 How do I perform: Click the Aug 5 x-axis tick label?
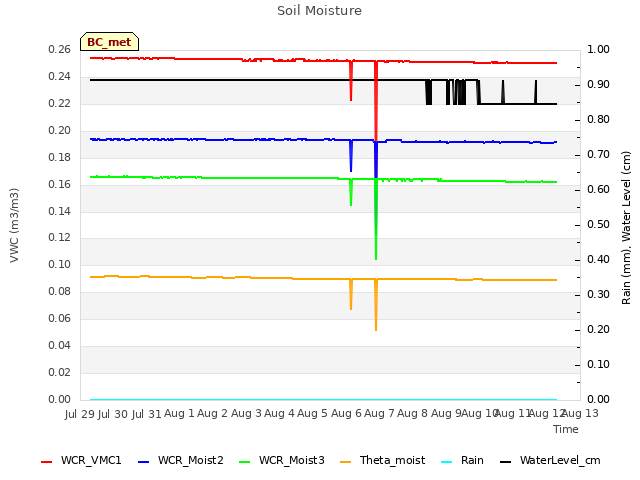coord(312,413)
